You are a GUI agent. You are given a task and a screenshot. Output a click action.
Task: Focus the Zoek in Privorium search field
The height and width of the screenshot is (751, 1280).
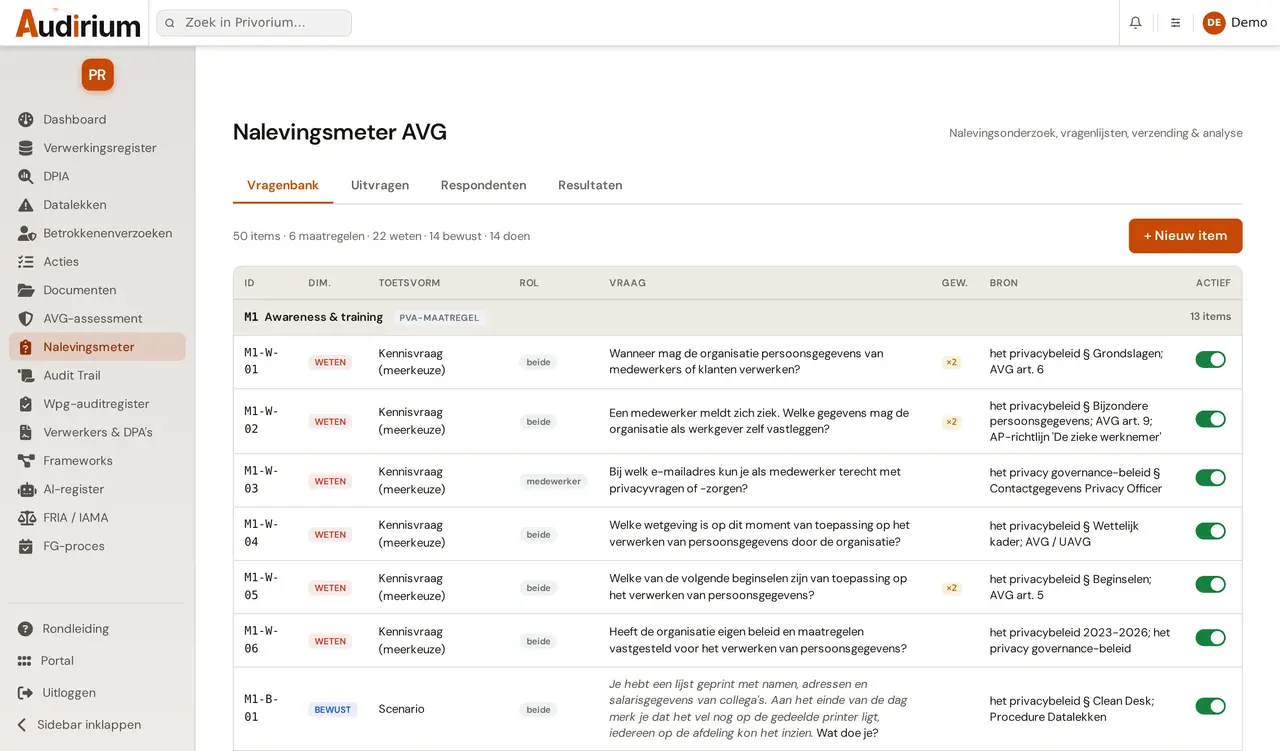point(254,23)
